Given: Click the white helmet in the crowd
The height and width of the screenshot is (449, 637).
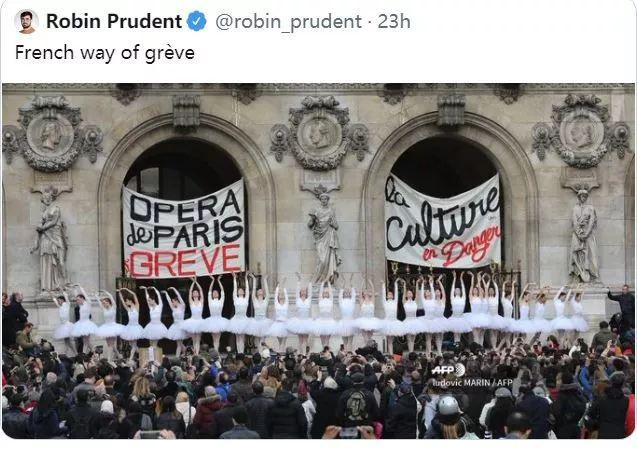Looking at the screenshot, I should [448, 406].
